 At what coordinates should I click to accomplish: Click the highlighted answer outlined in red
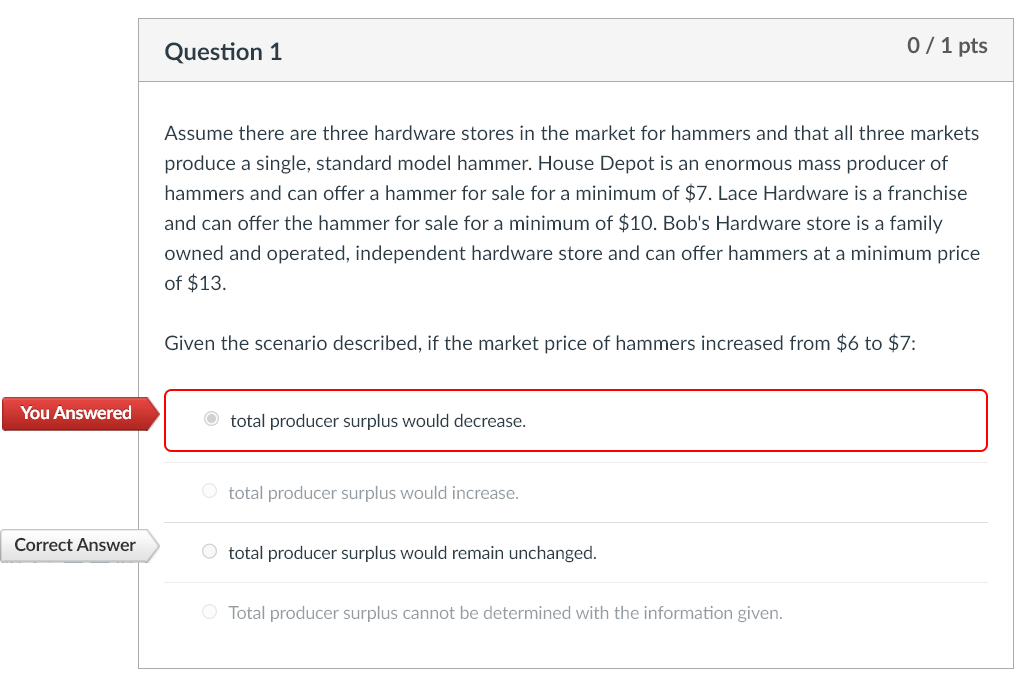click(576, 420)
